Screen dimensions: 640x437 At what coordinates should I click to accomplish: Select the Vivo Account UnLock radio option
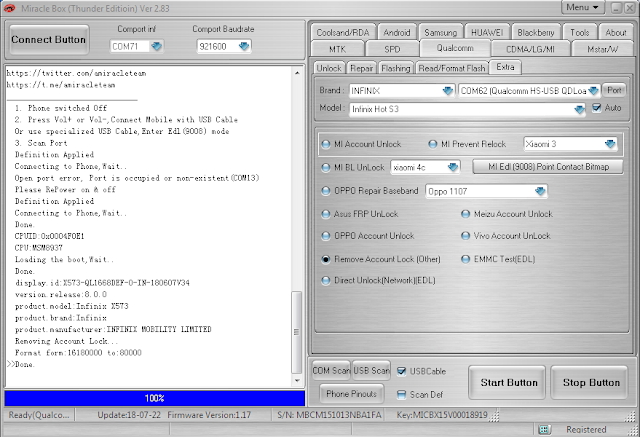pos(465,235)
